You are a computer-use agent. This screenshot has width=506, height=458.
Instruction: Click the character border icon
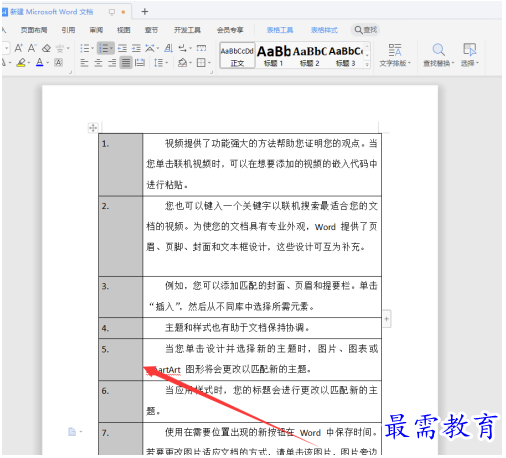(58, 62)
